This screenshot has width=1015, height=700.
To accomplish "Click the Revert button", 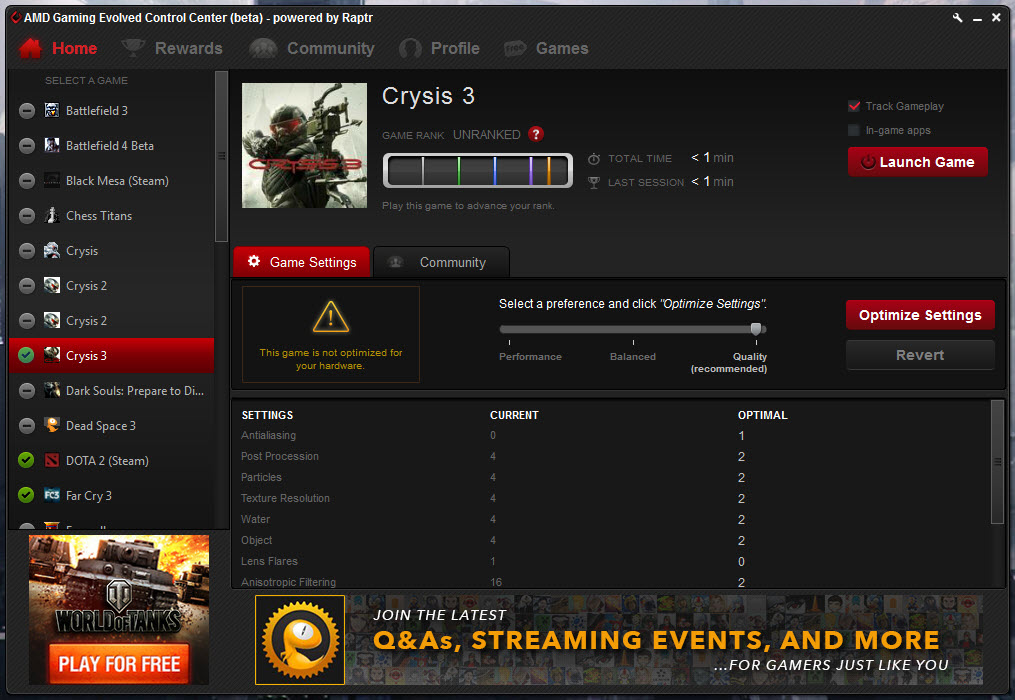I will tap(920, 355).
